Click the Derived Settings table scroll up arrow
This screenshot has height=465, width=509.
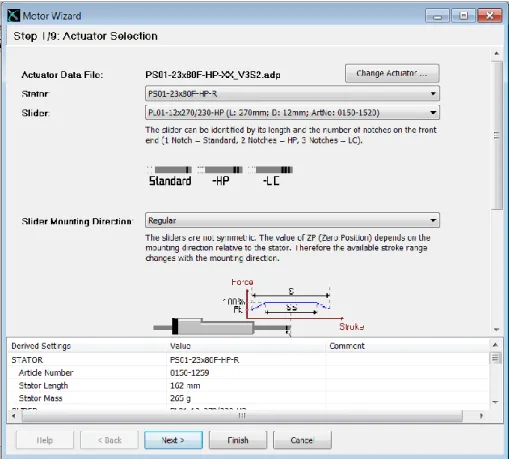tap(495, 345)
